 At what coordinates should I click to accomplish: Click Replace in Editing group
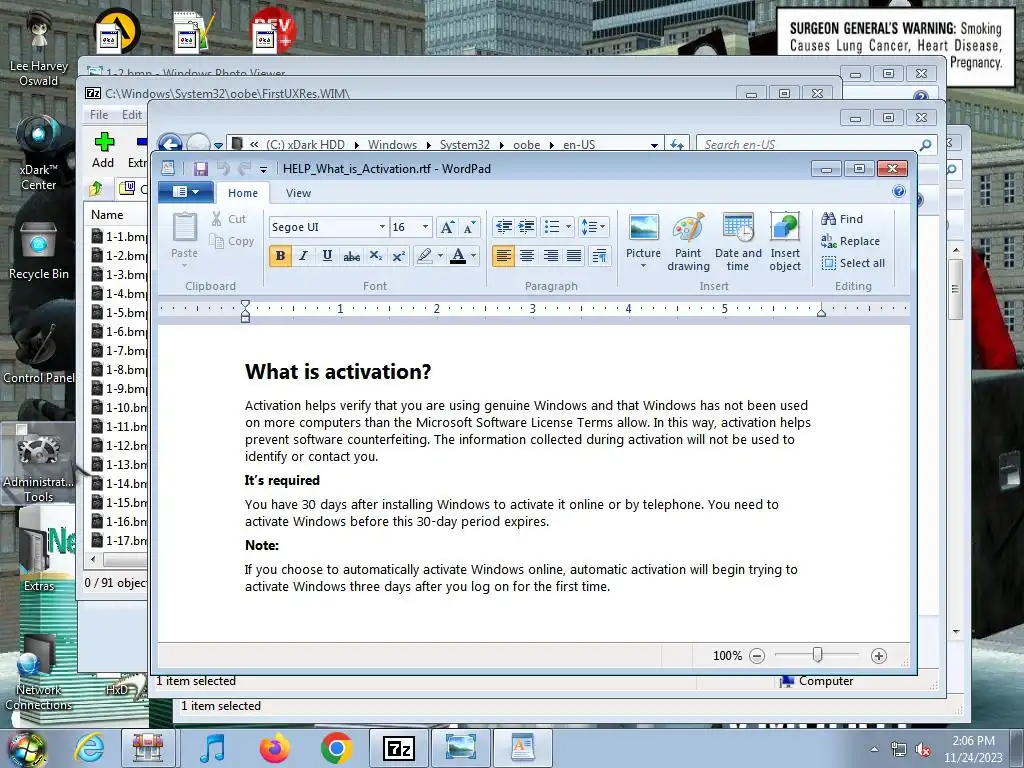851,241
